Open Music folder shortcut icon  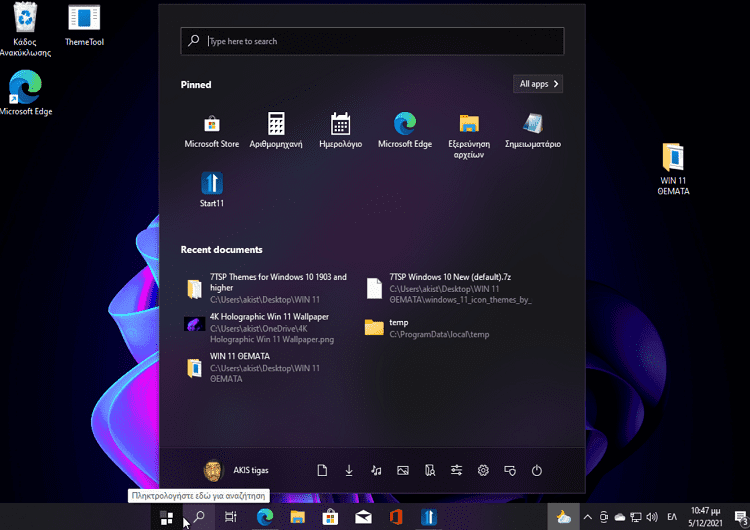point(376,471)
